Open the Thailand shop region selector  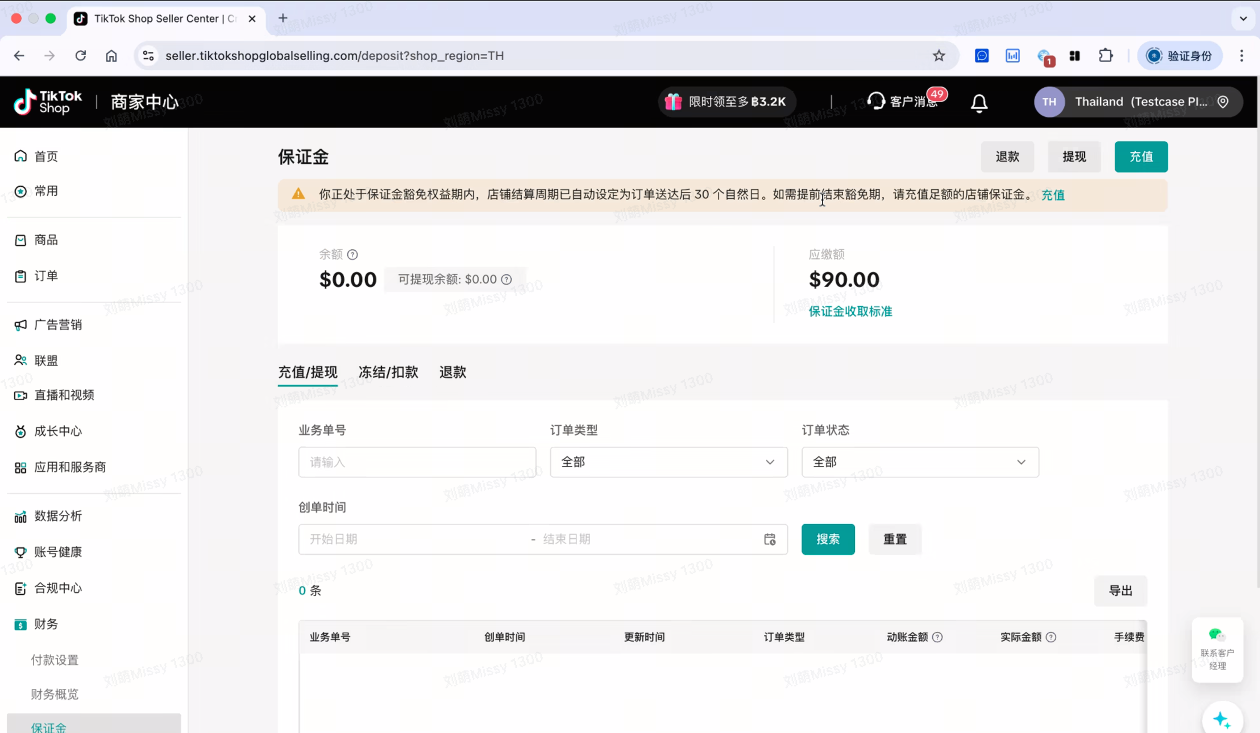[1139, 102]
